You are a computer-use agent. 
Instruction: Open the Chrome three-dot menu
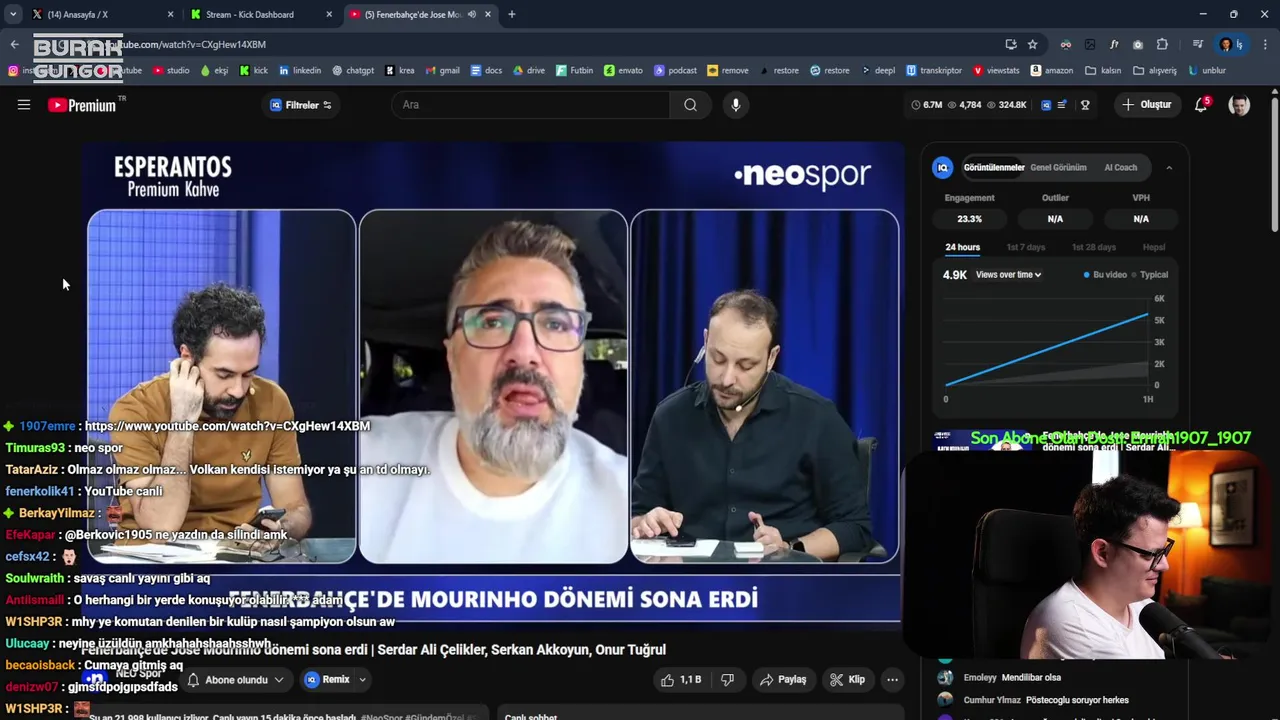pyautogui.click(x=1265, y=44)
